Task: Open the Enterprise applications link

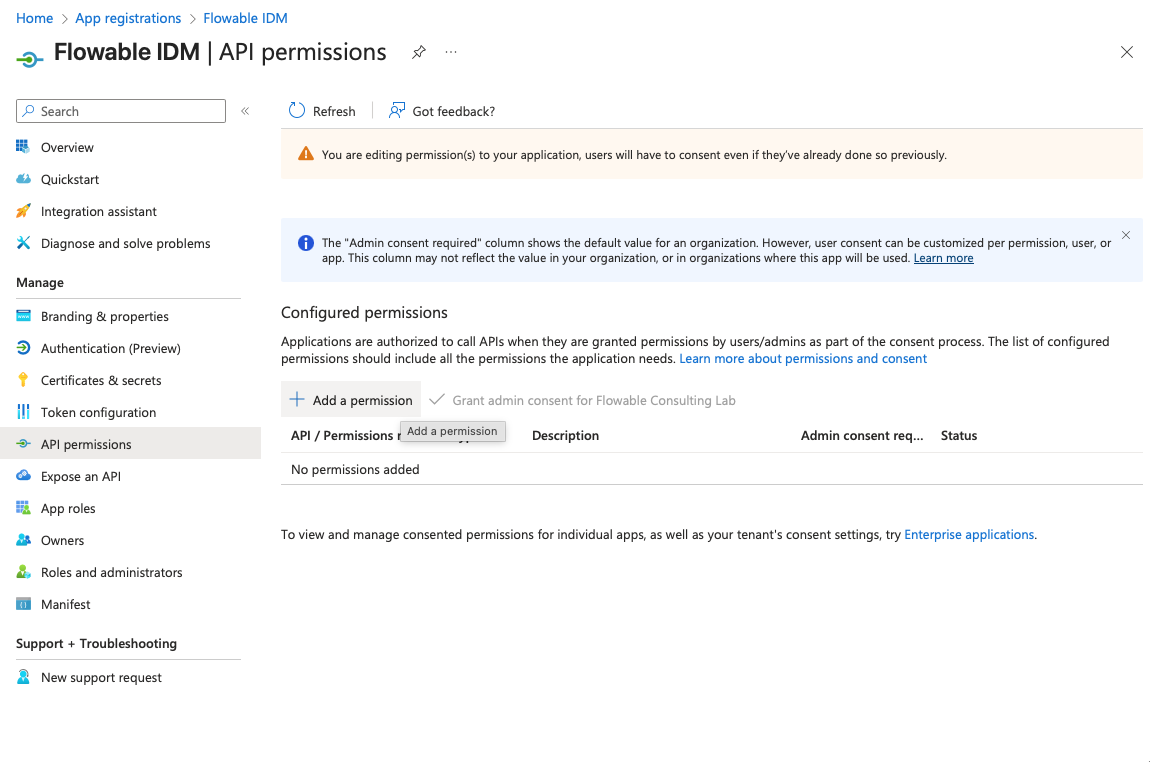Action: (x=968, y=535)
